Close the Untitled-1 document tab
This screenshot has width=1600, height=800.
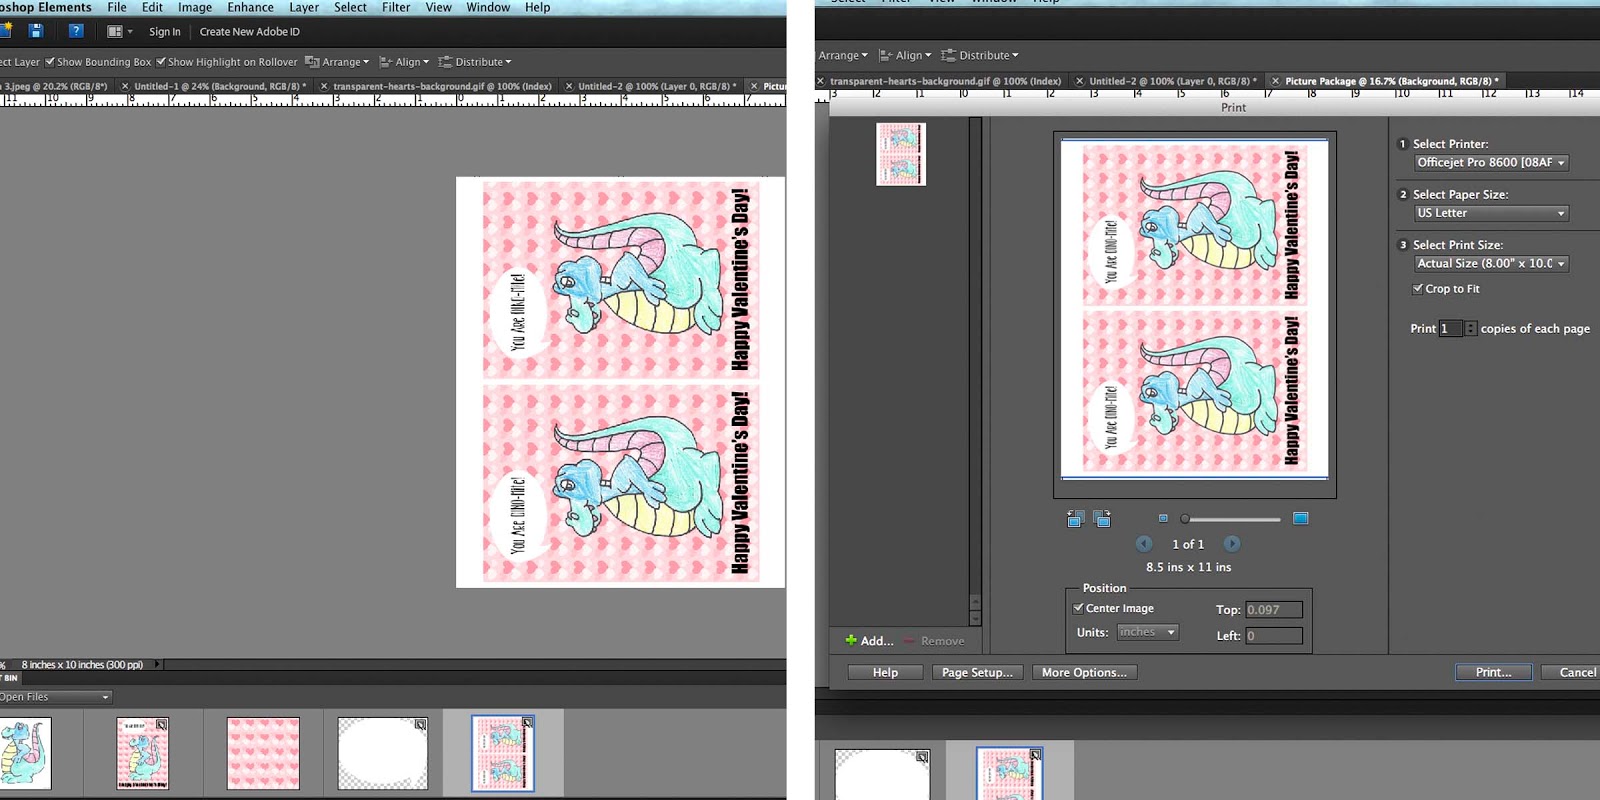(x=125, y=86)
